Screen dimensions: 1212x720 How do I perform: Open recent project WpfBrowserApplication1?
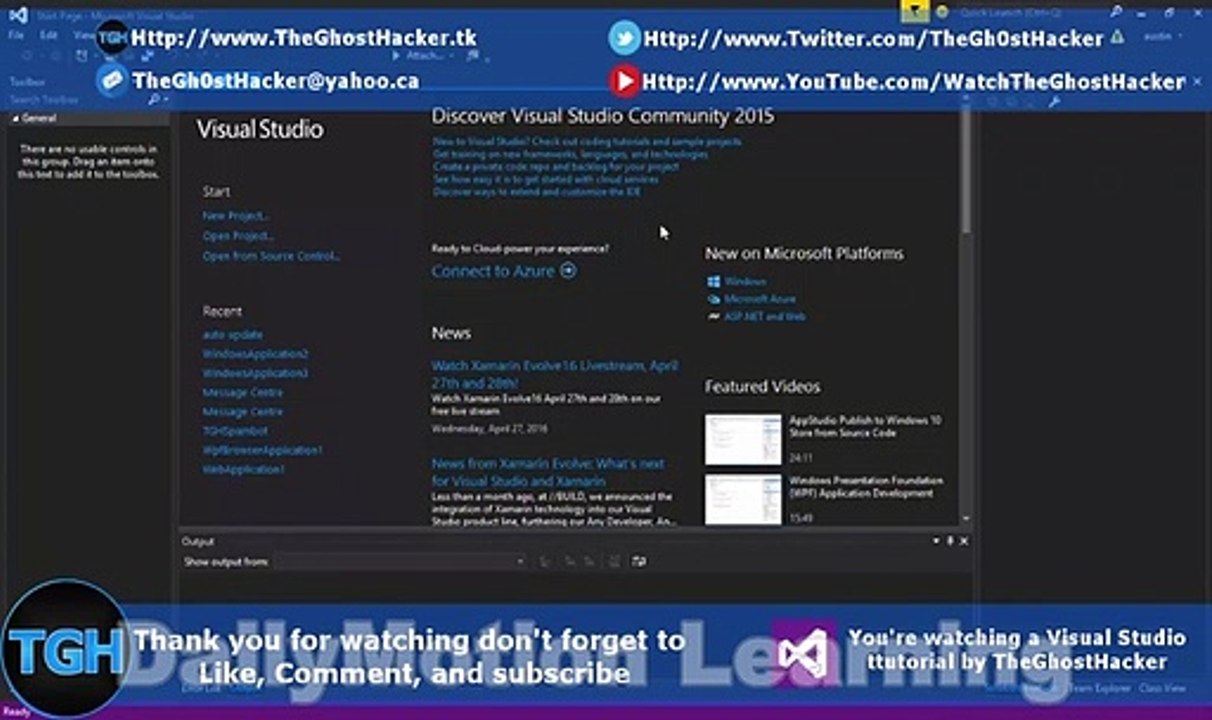click(x=262, y=450)
